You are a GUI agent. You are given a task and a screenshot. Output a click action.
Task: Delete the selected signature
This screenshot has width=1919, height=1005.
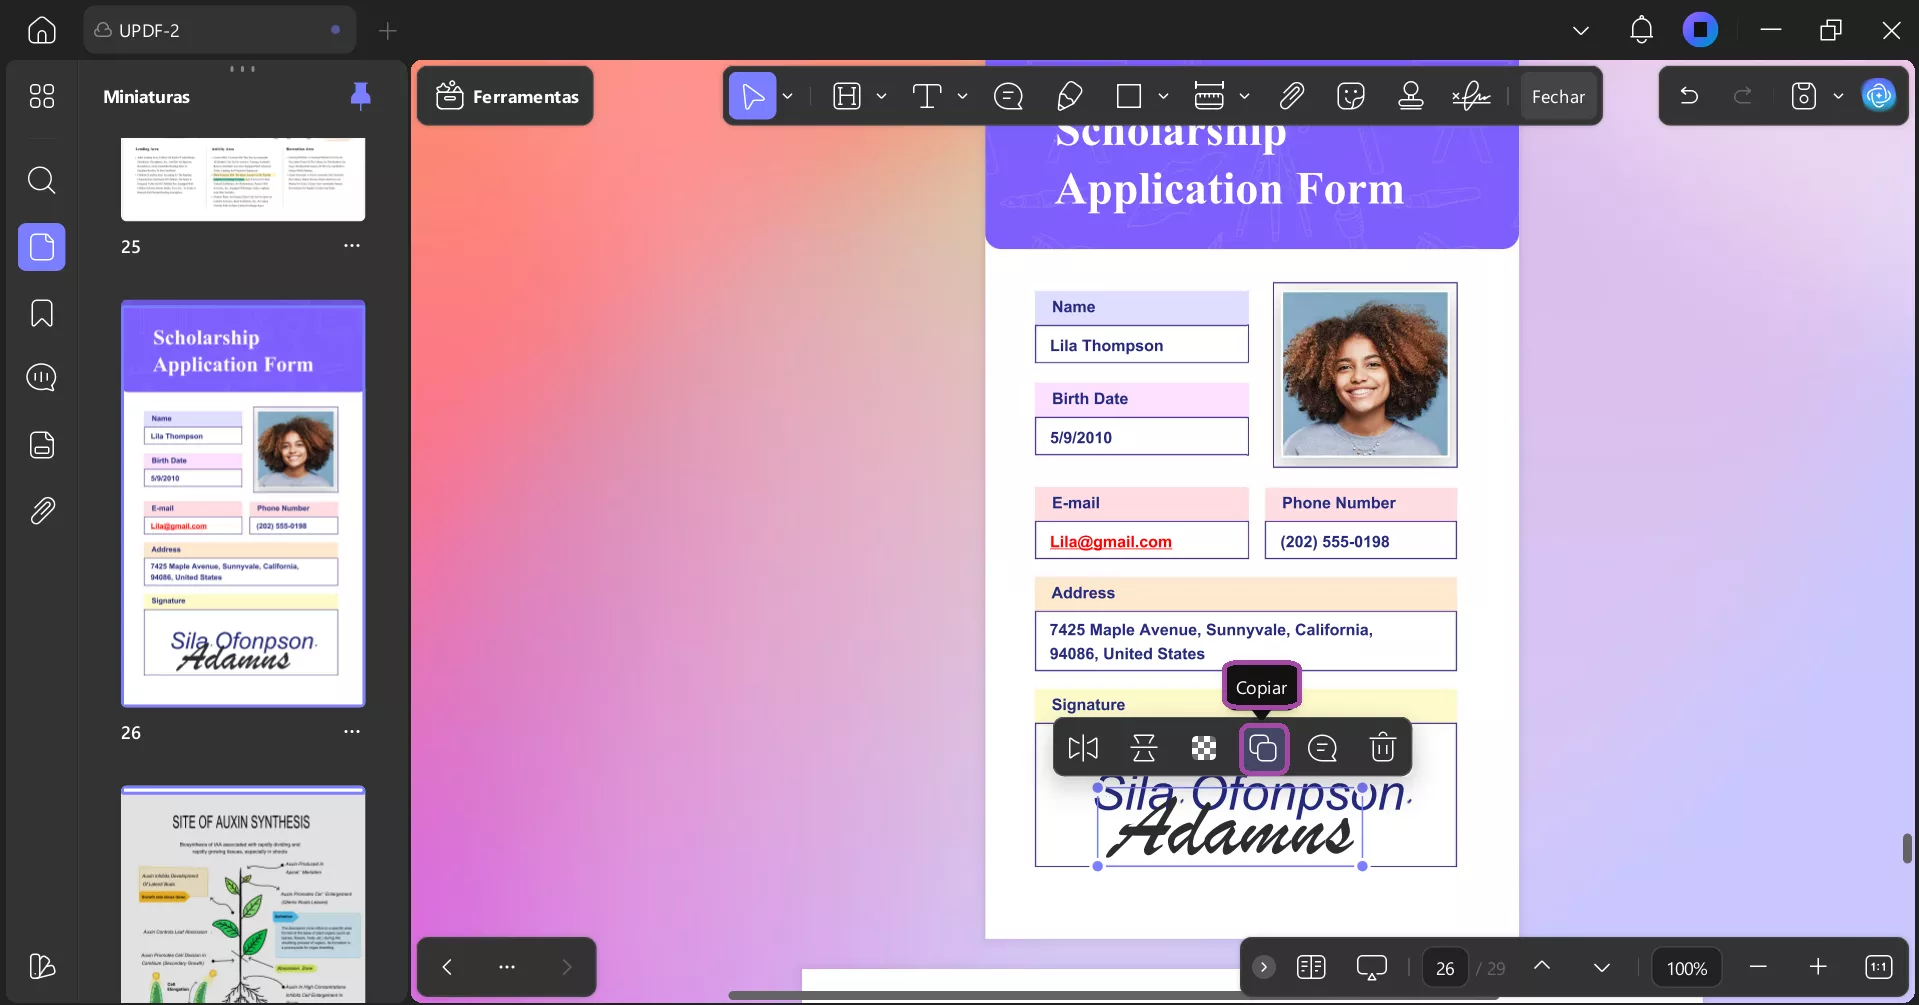click(x=1383, y=748)
